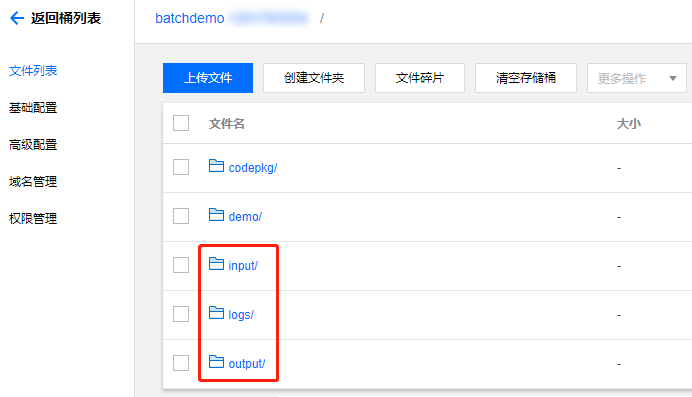
Task: Select 权限管理 from the sidebar
Action: [33, 219]
